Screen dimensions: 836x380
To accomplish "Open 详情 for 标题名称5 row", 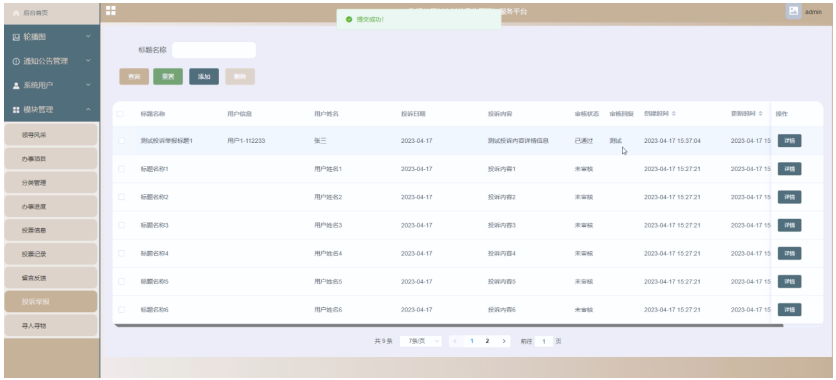I will (789, 281).
